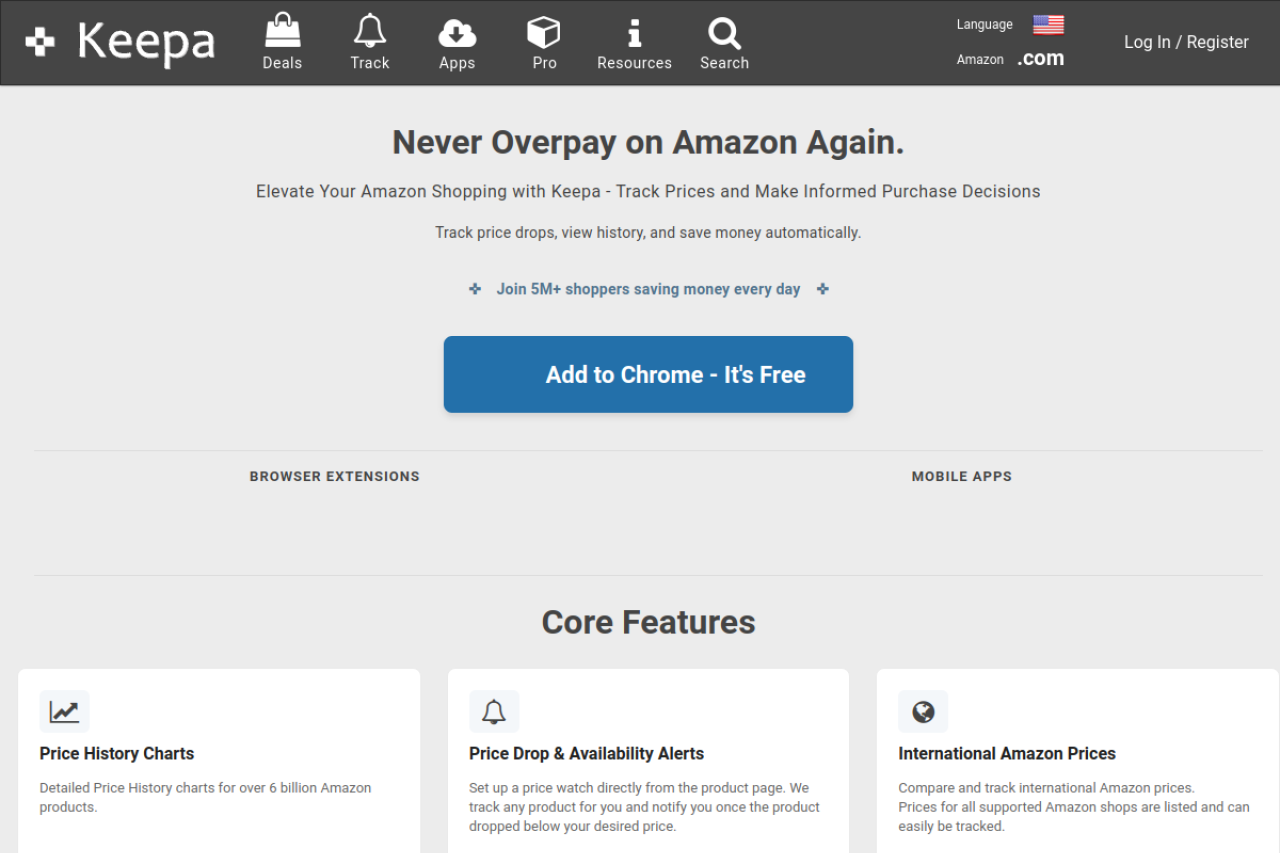Select Price Drop & Availability Alerts heading
The image size is (1280, 853).
click(x=586, y=754)
